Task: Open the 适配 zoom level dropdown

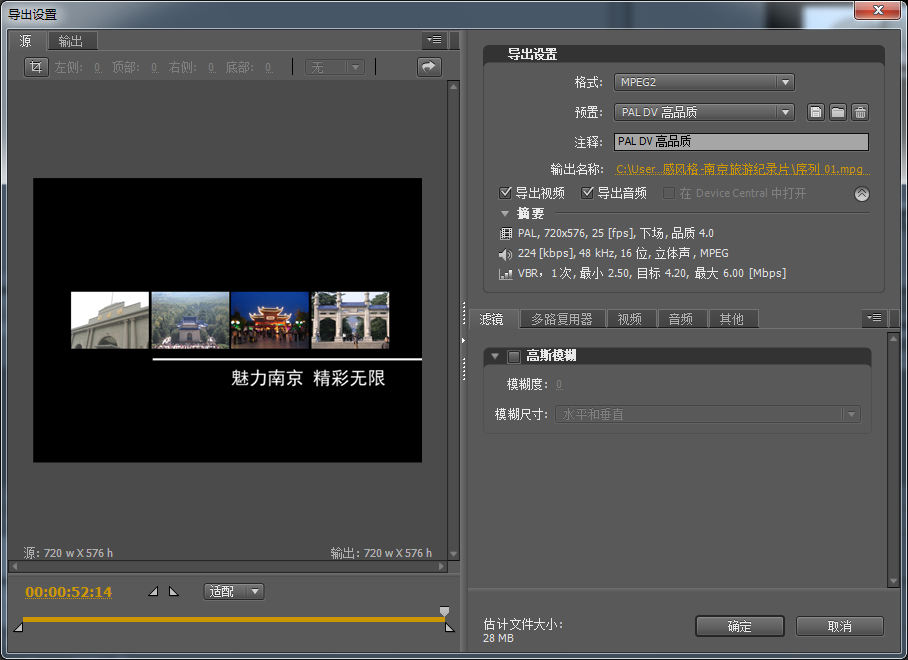Action: pos(234,592)
